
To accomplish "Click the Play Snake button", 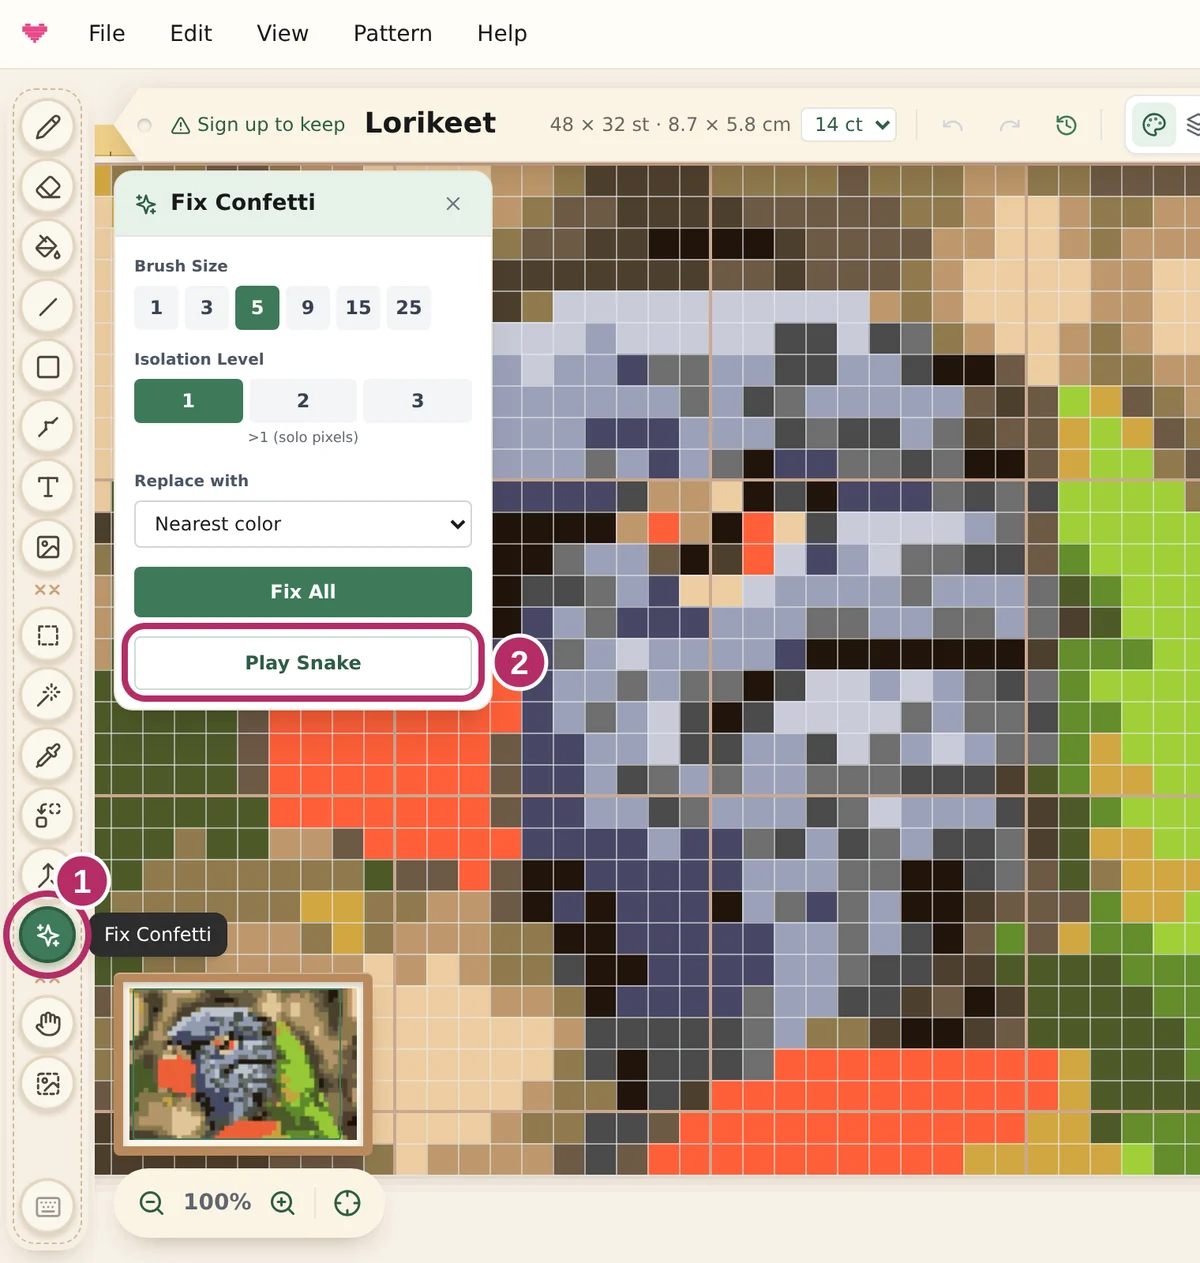I will [303, 663].
